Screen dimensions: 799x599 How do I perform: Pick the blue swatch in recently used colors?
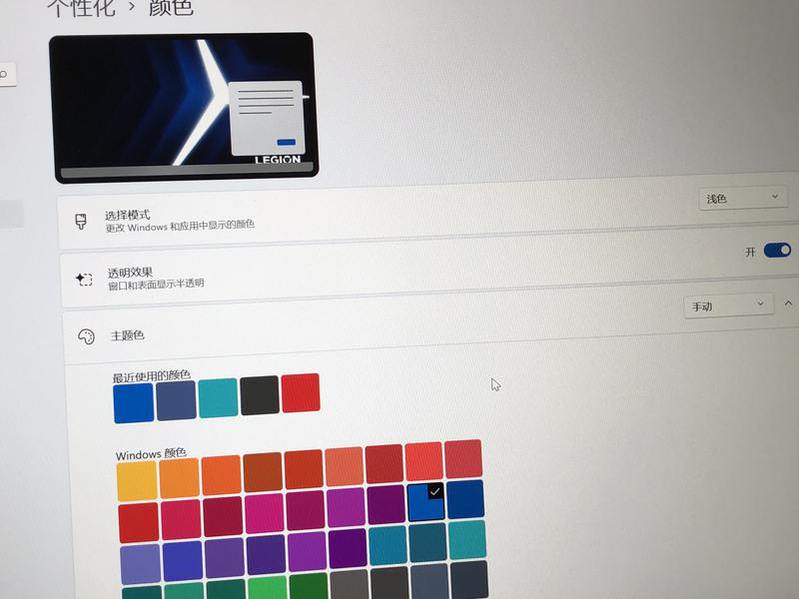tap(134, 403)
